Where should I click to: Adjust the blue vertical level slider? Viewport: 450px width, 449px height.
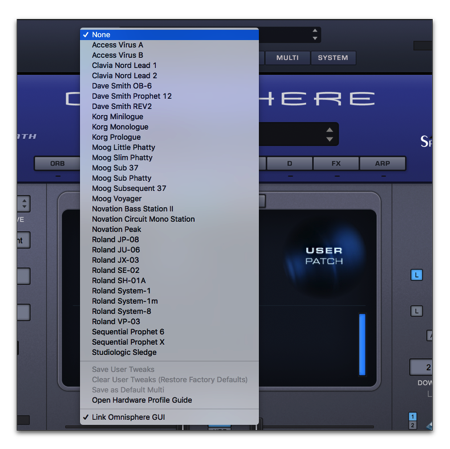pos(362,344)
